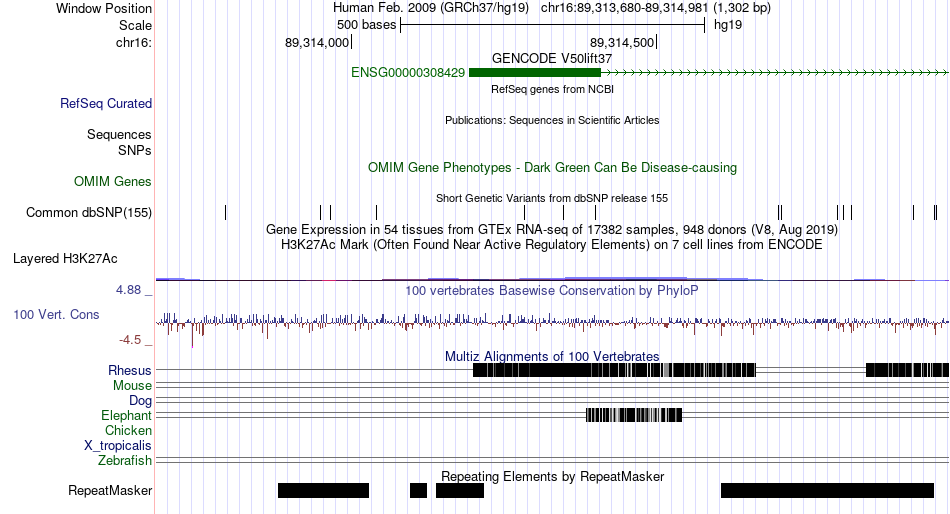Click the Short Genetic Variants from dbSNP title
Screen dimensions: 950x514
pos(552,198)
